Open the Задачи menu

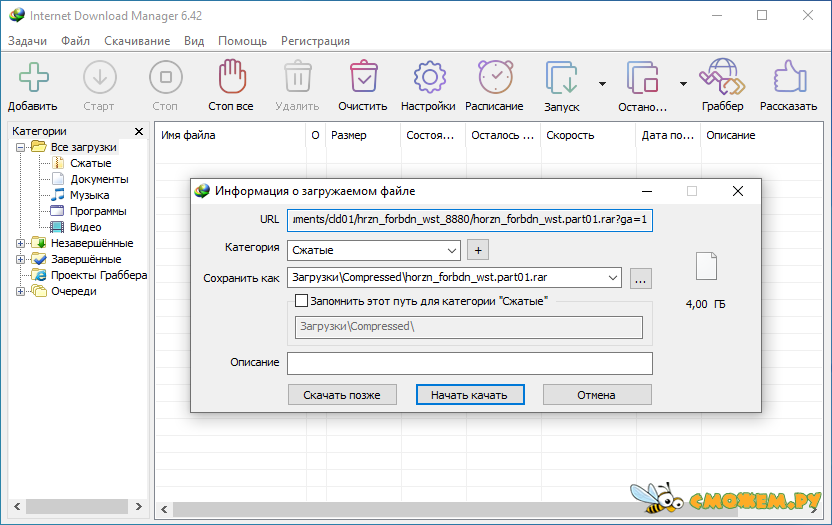pyautogui.click(x=28, y=41)
